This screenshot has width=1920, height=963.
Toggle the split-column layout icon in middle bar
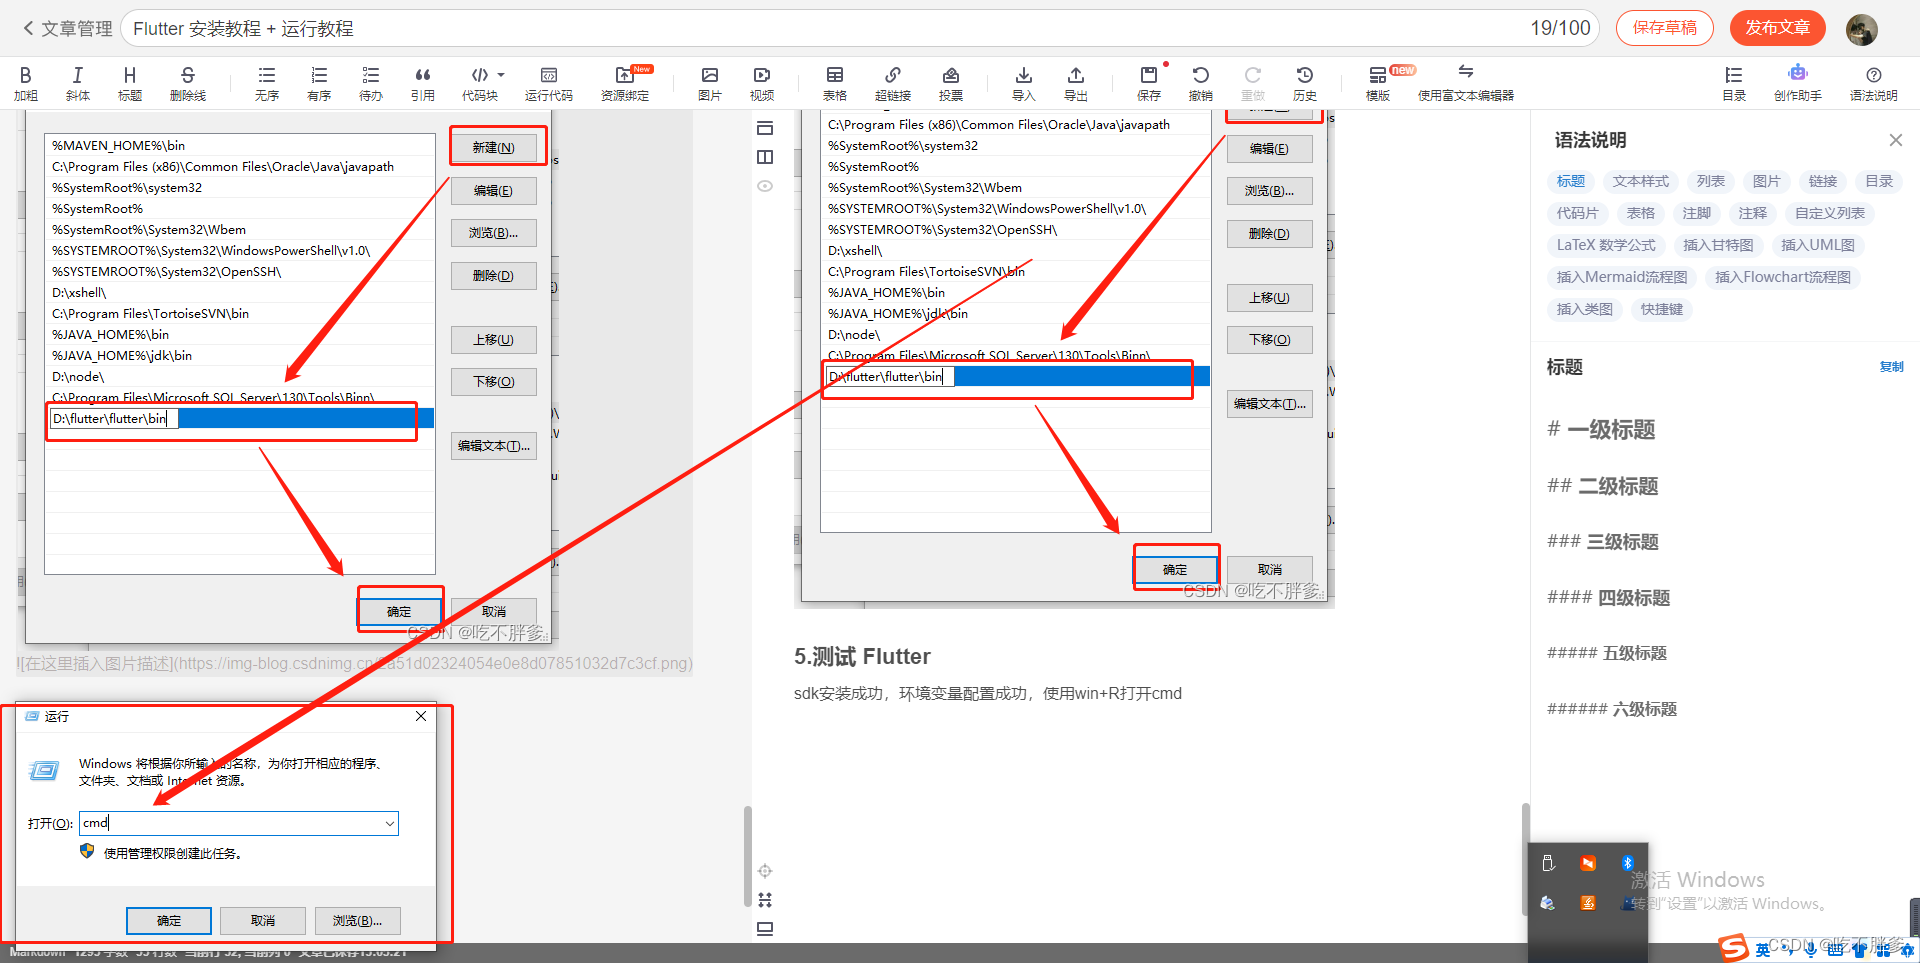coord(765,157)
